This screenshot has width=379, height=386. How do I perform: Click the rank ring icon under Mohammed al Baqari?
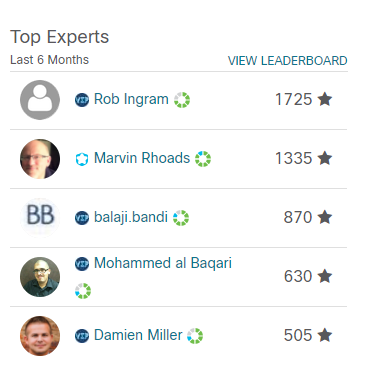pyautogui.click(x=83, y=291)
